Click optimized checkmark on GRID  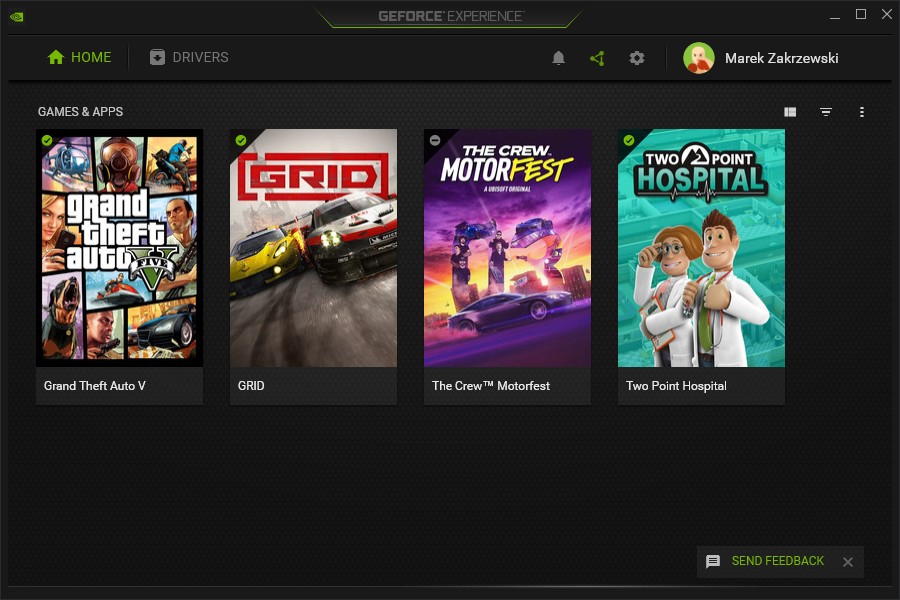241,140
